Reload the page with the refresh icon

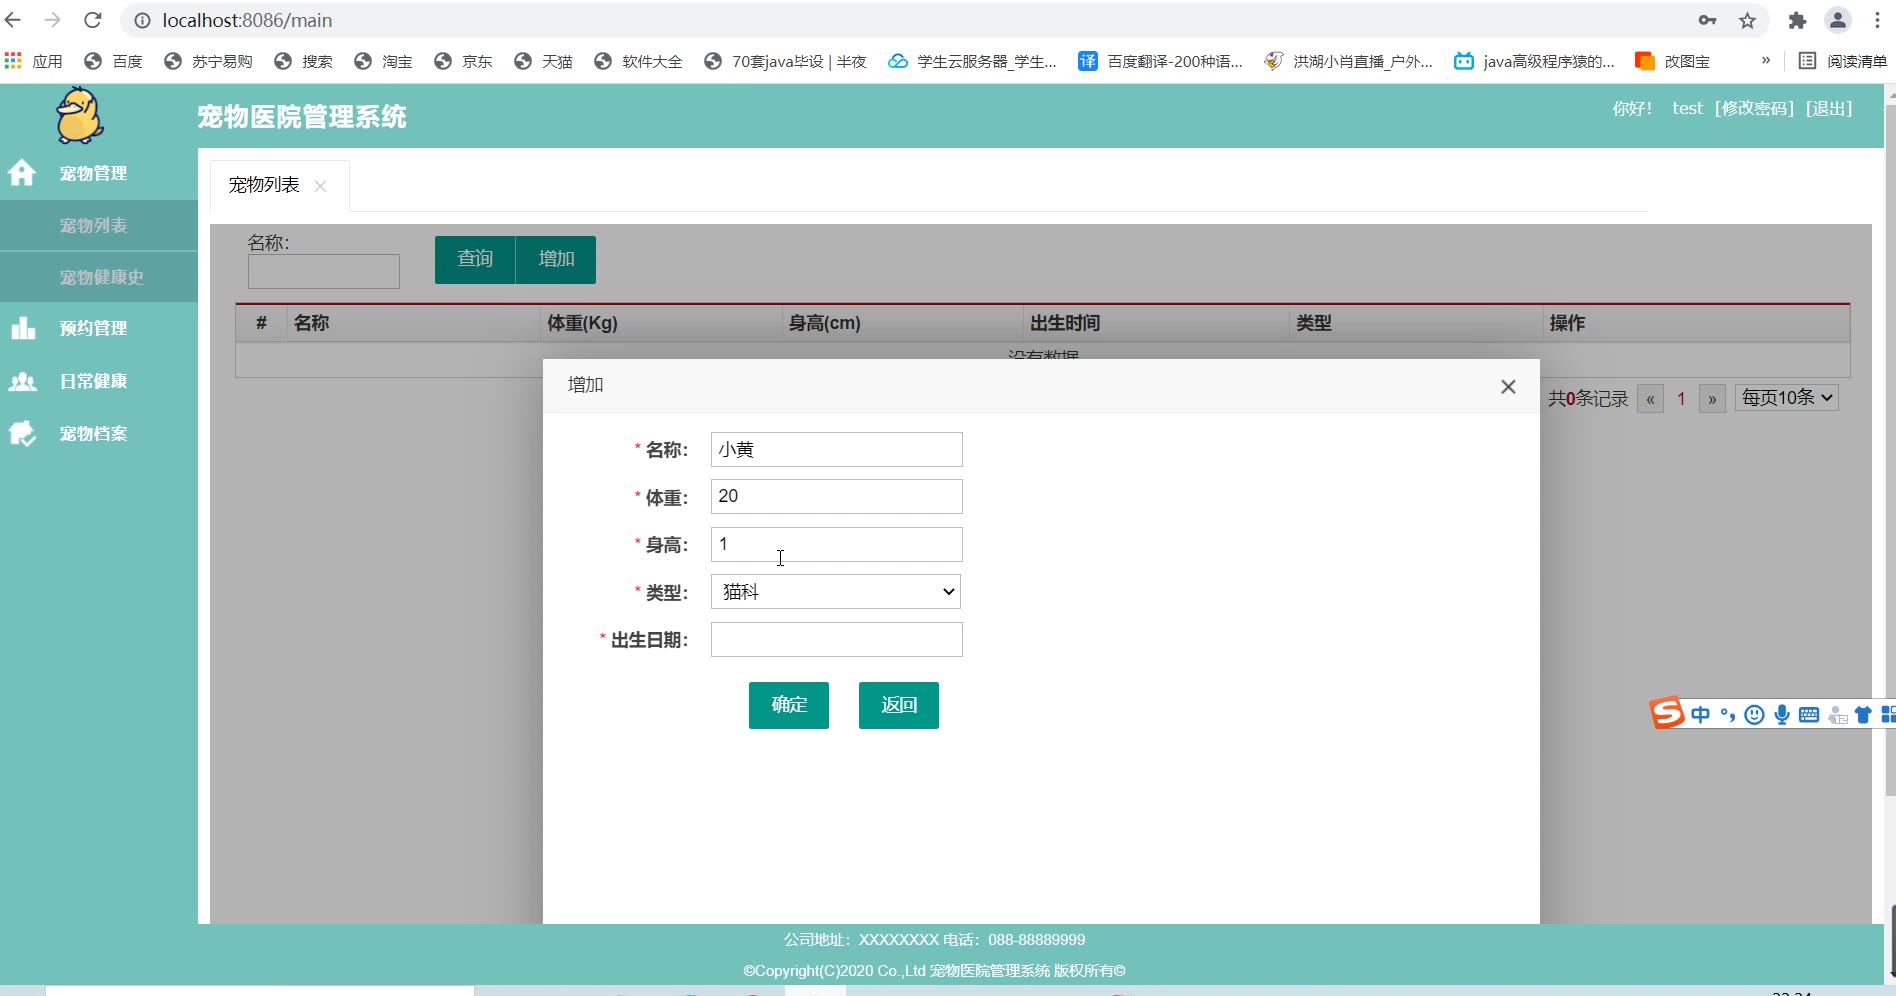pyautogui.click(x=92, y=20)
